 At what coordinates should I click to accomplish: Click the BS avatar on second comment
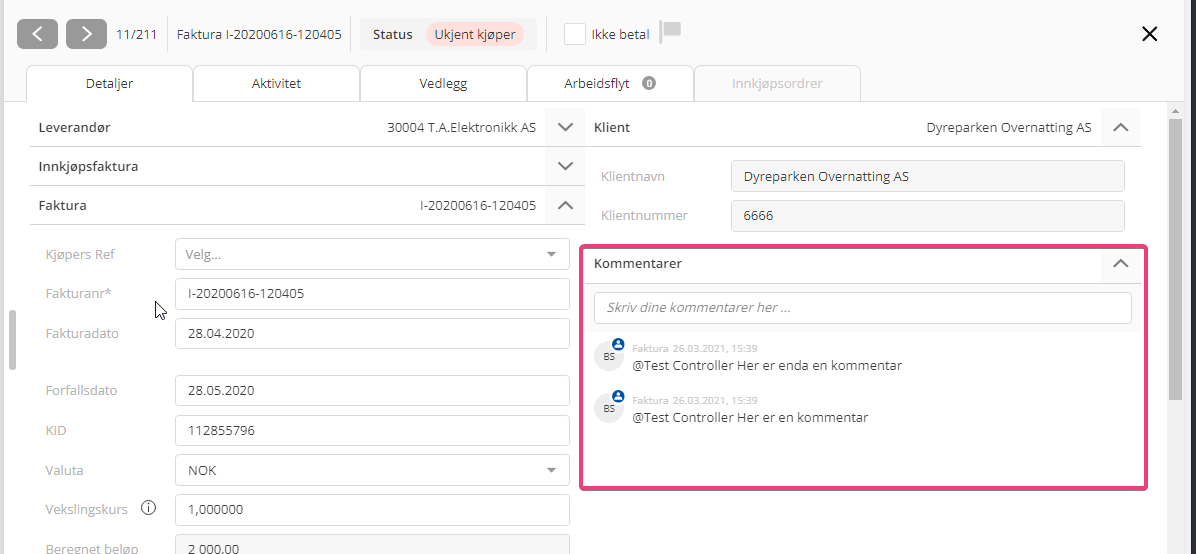point(609,407)
